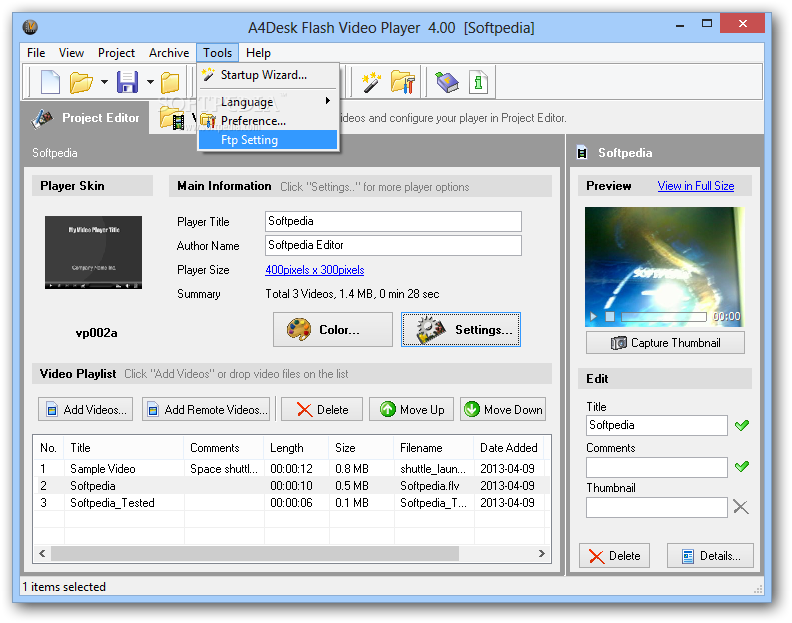Click the New Project toolbar icon
The image size is (792, 623).
(50, 82)
